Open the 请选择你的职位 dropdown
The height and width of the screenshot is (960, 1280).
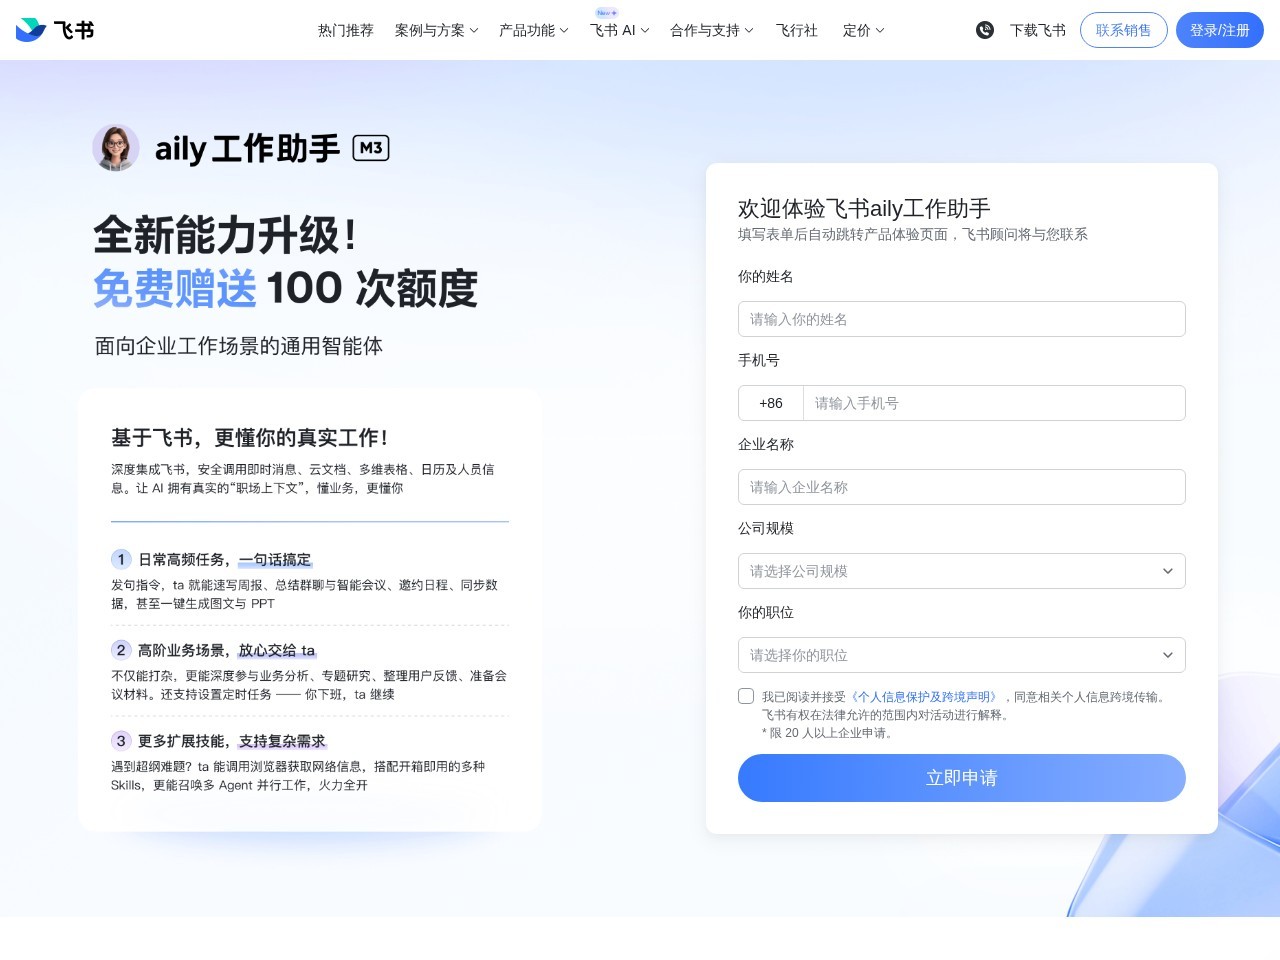[962, 655]
